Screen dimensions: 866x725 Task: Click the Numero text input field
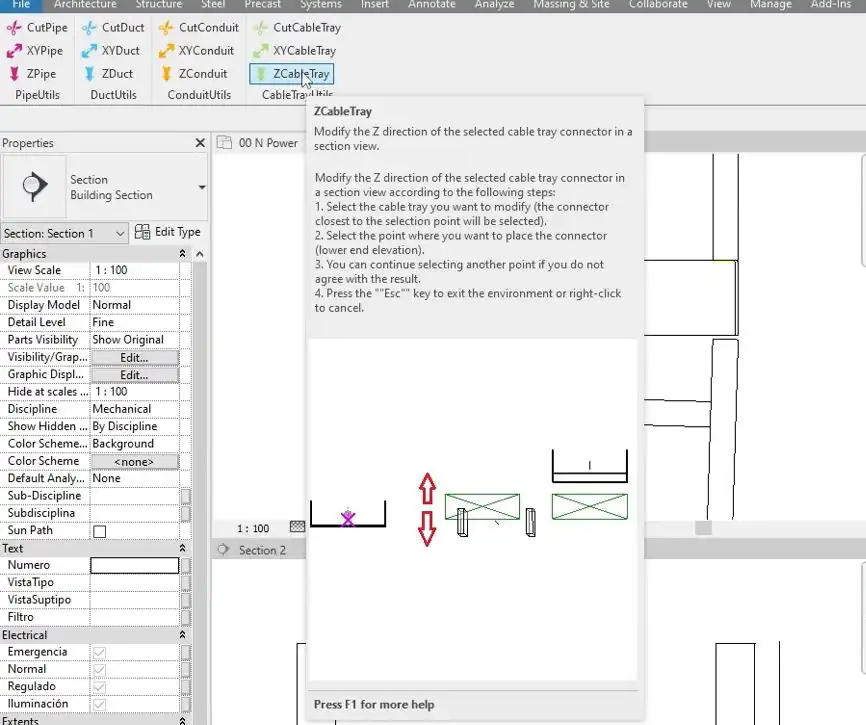point(134,565)
